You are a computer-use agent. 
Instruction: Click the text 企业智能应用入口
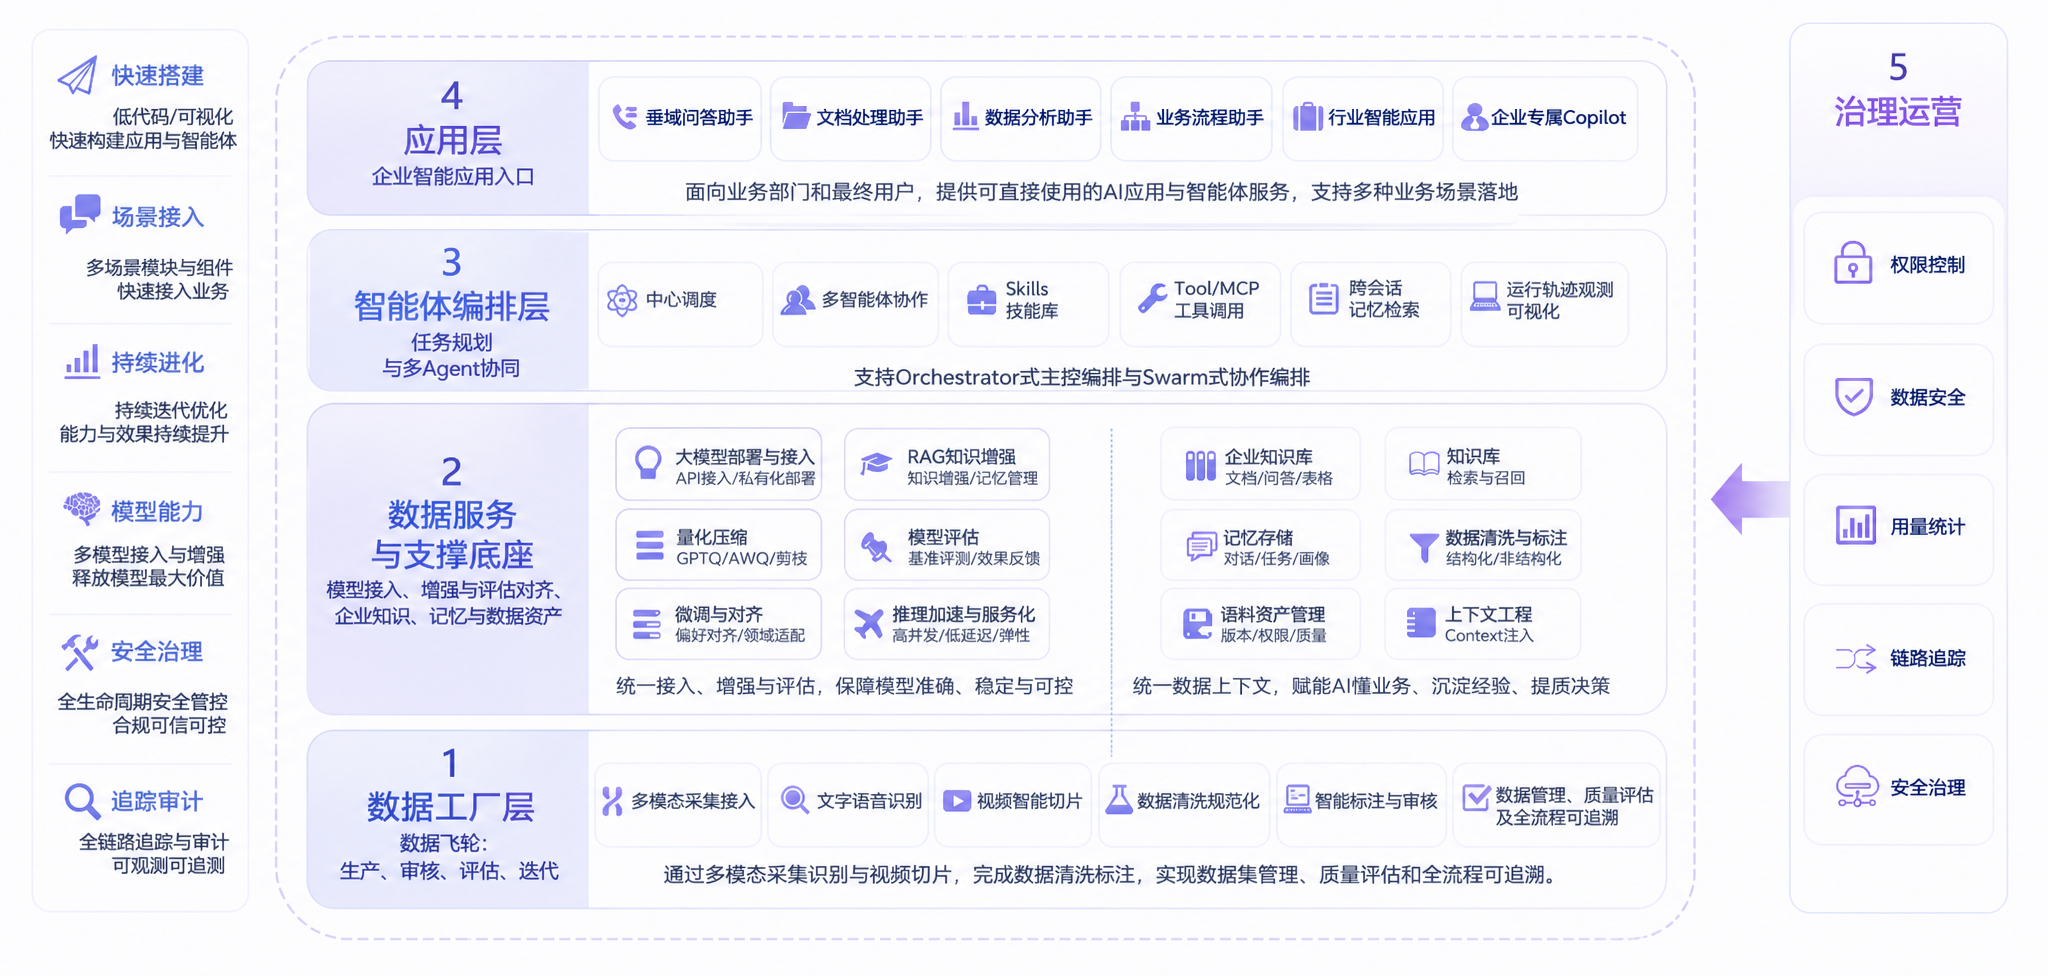pos(453,177)
